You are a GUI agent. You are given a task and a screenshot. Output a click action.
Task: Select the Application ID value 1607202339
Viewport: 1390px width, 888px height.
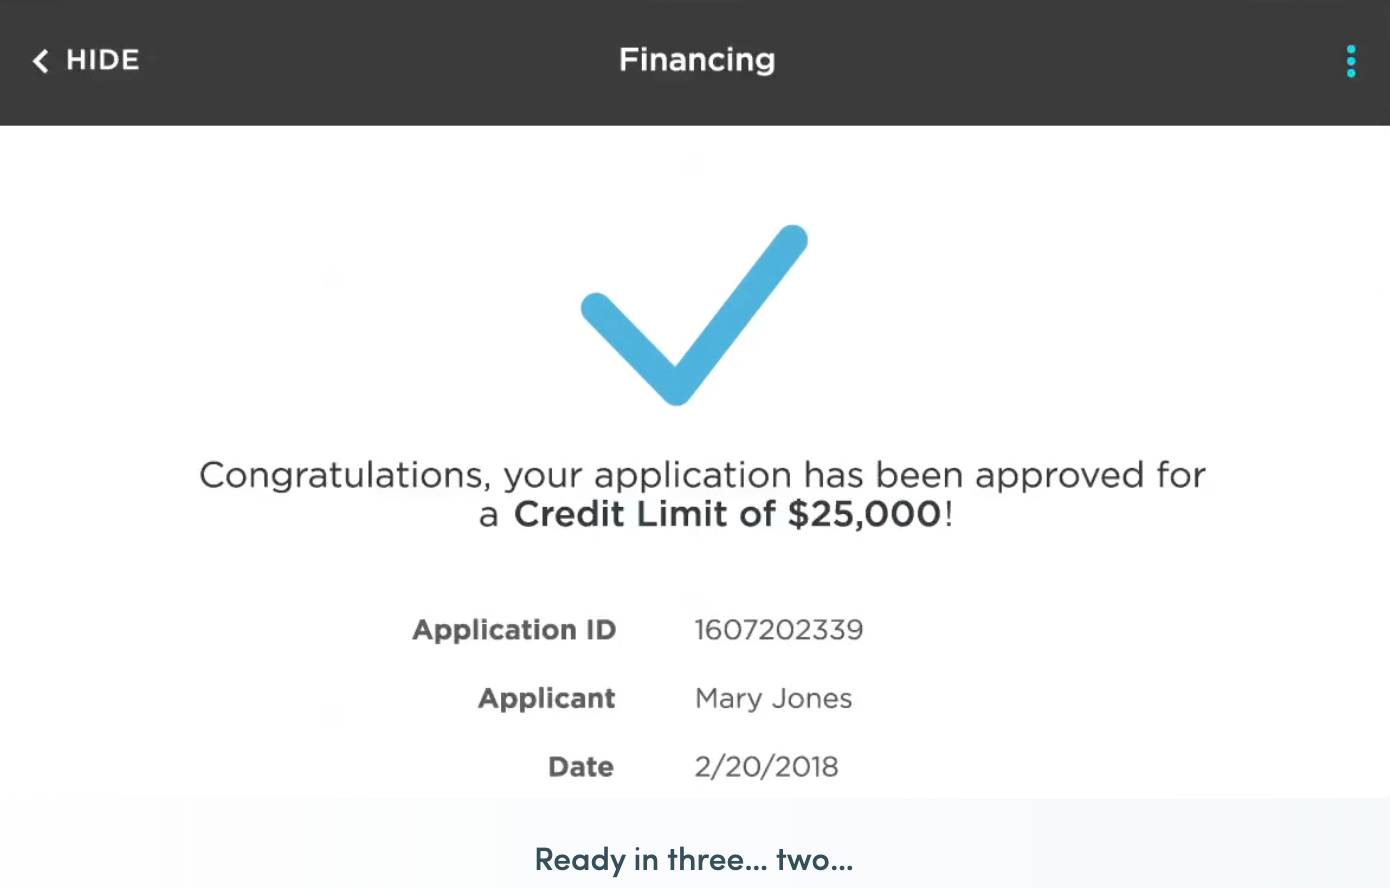click(x=779, y=630)
